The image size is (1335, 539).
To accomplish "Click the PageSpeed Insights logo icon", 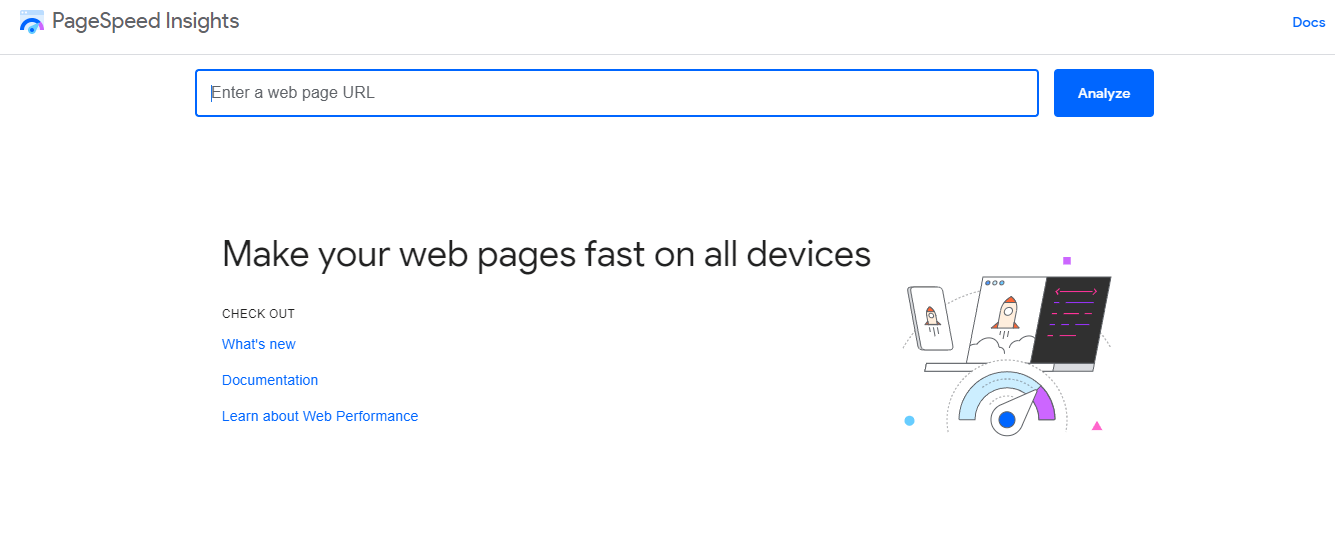I will pyautogui.click(x=32, y=21).
